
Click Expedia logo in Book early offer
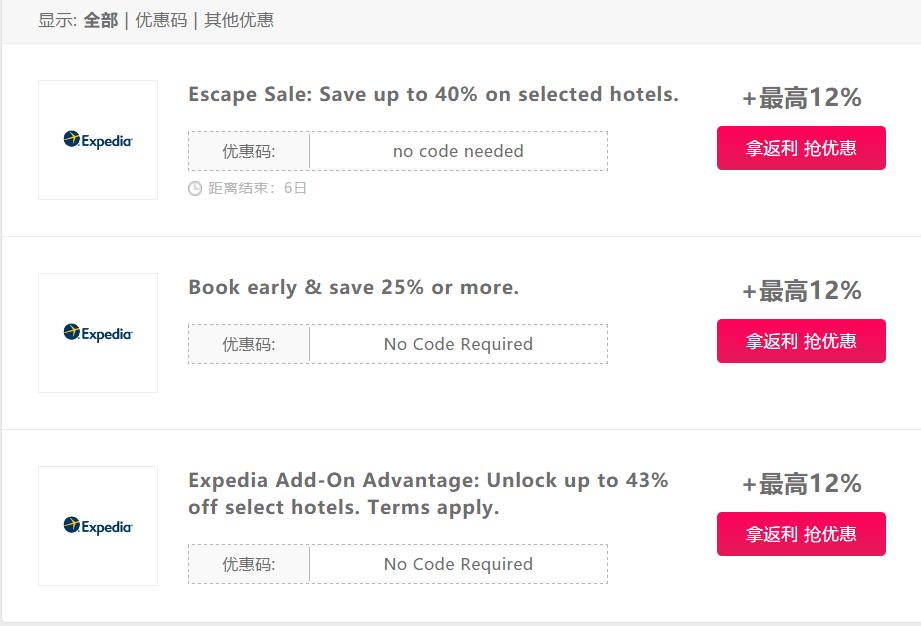(x=98, y=333)
